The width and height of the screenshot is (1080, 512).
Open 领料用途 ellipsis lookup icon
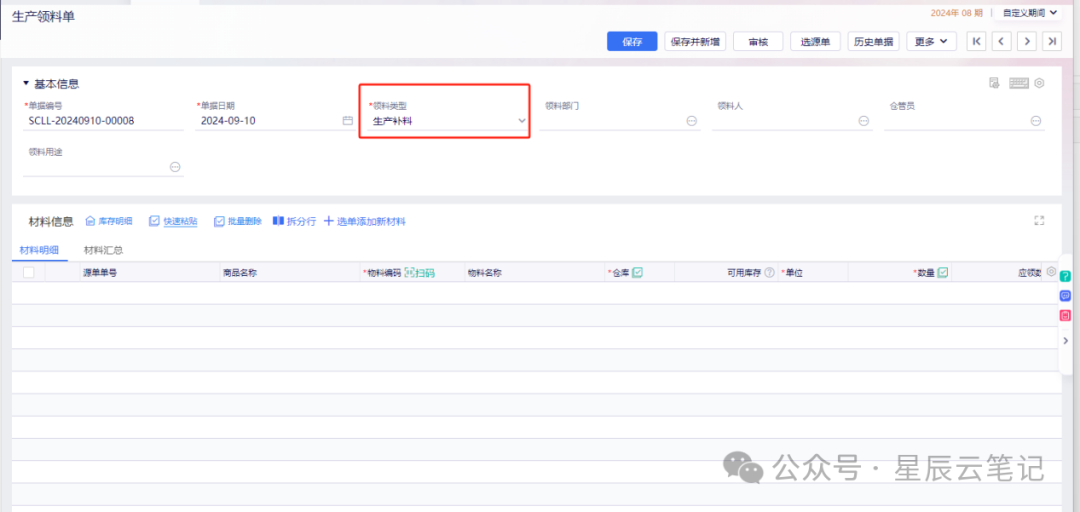pos(175,167)
